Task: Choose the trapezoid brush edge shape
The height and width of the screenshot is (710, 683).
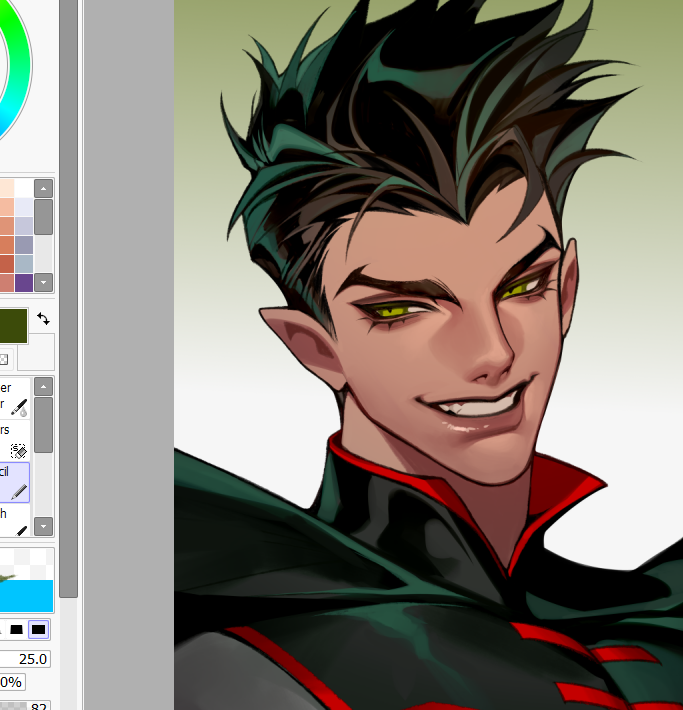Action: coord(16,629)
